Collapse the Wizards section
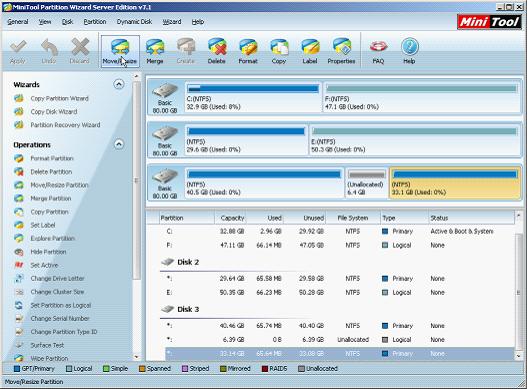 [119, 84]
